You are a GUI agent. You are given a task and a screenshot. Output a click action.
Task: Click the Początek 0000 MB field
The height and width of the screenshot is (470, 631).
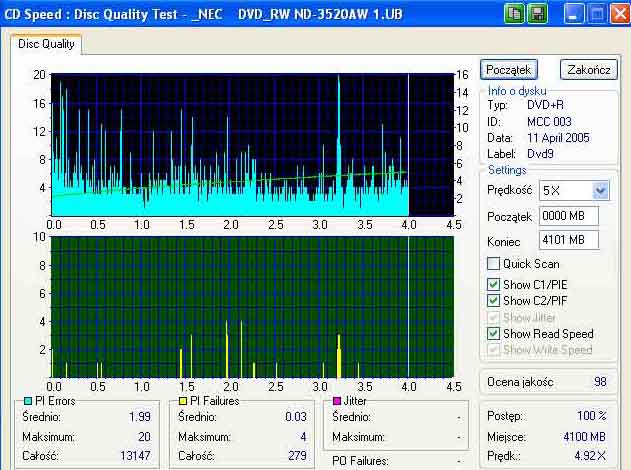569,216
